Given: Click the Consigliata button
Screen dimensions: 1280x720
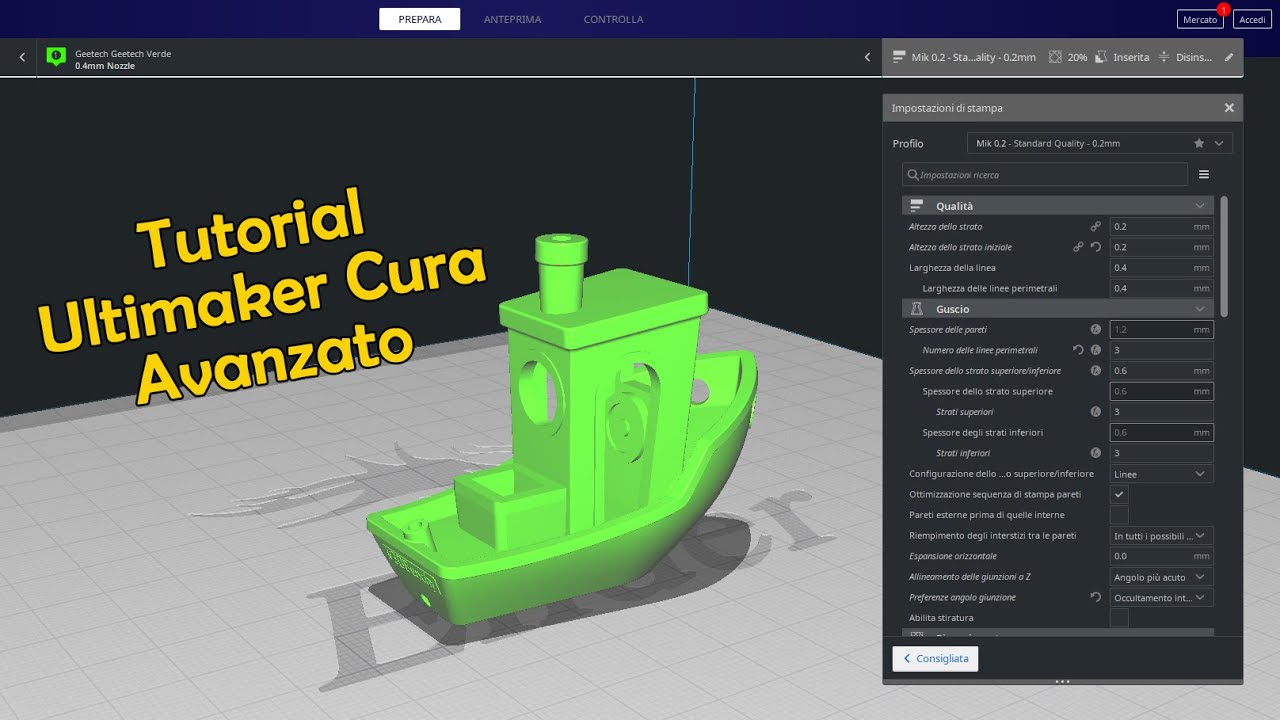Looking at the screenshot, I should 935,658.
